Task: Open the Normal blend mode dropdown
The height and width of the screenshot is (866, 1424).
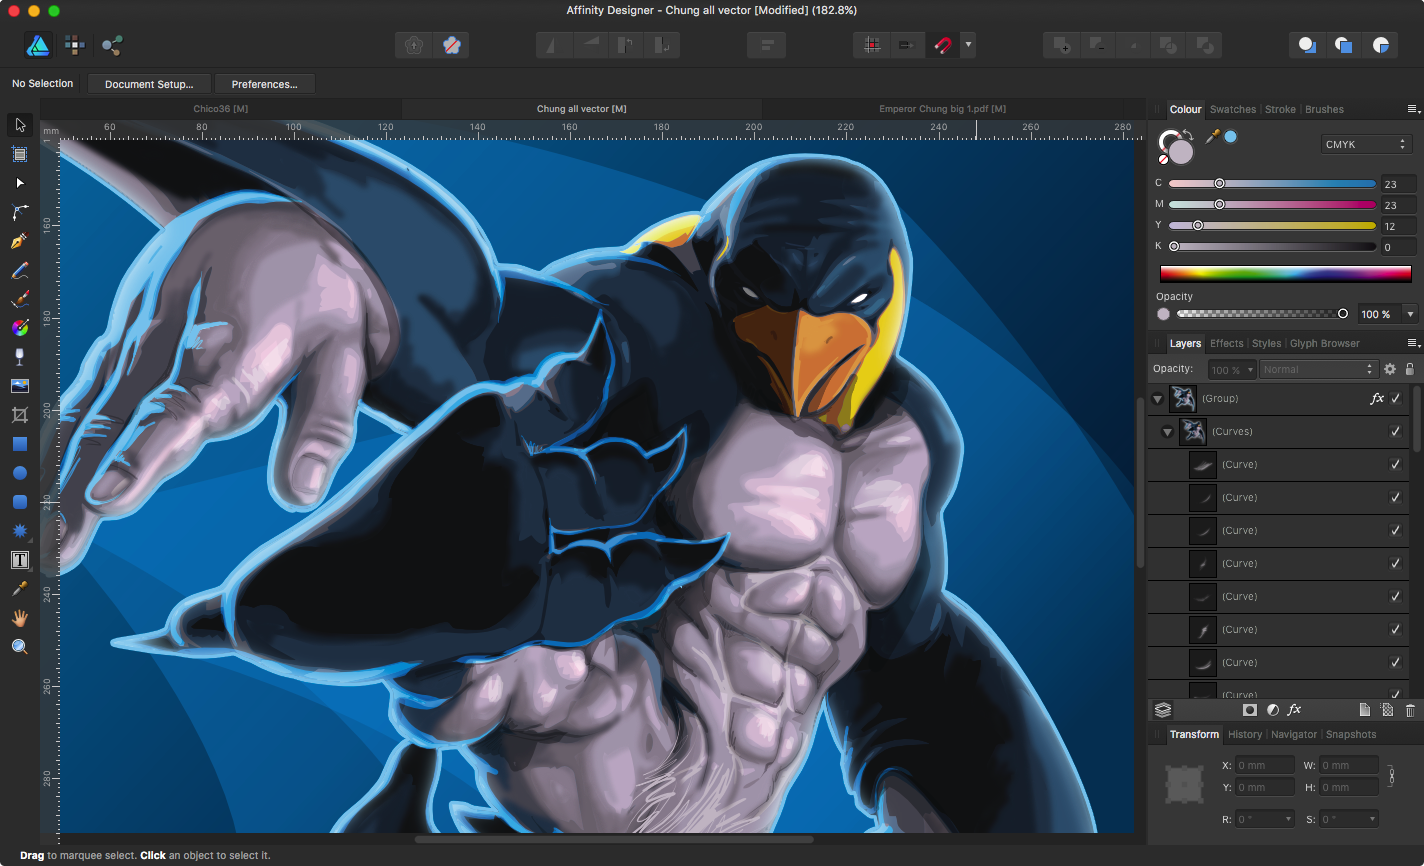Action: point(1318,369)
